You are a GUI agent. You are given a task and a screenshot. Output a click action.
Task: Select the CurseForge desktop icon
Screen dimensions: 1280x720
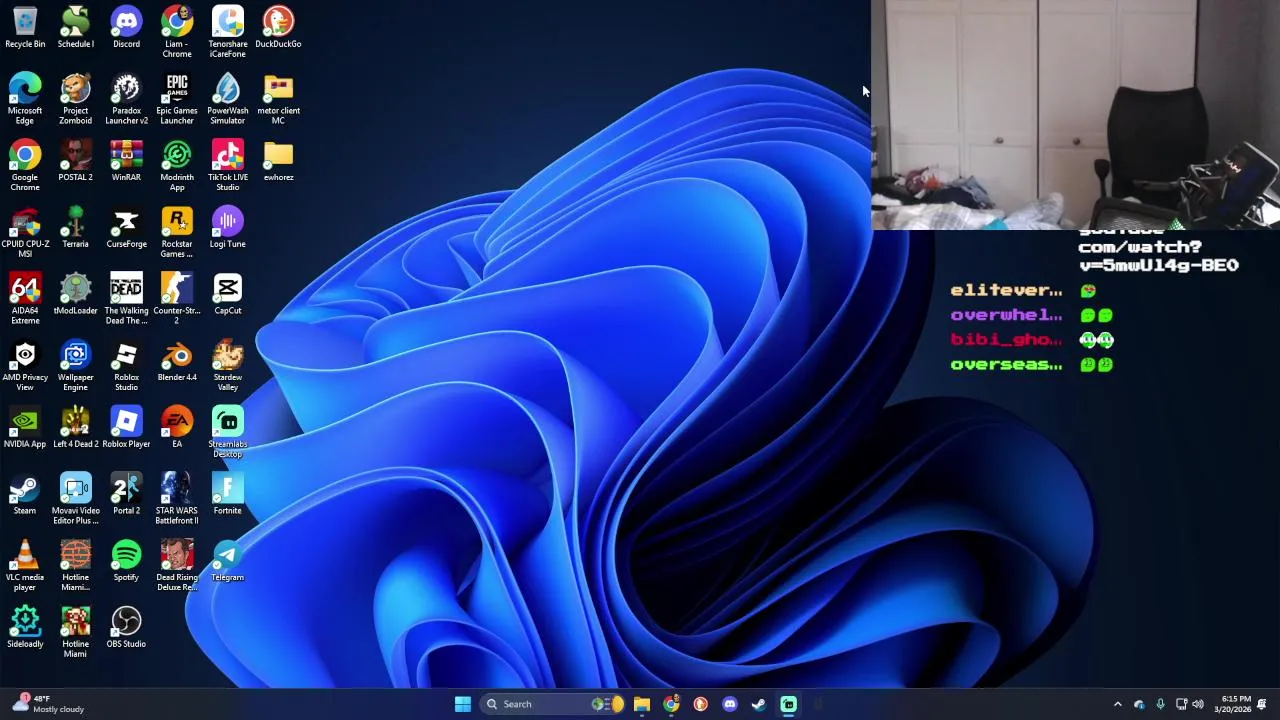pos(126,228)
